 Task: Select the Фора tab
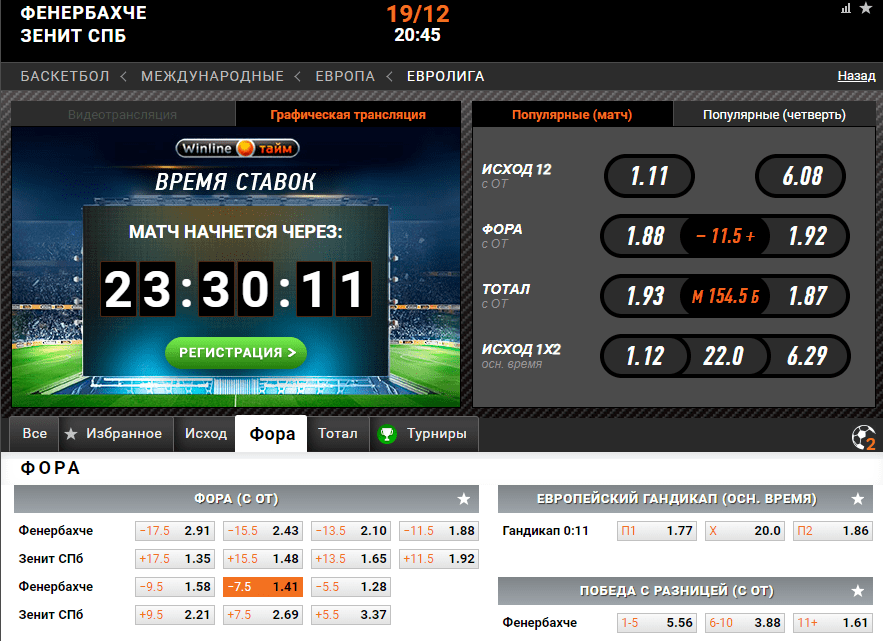click(271, 434)
